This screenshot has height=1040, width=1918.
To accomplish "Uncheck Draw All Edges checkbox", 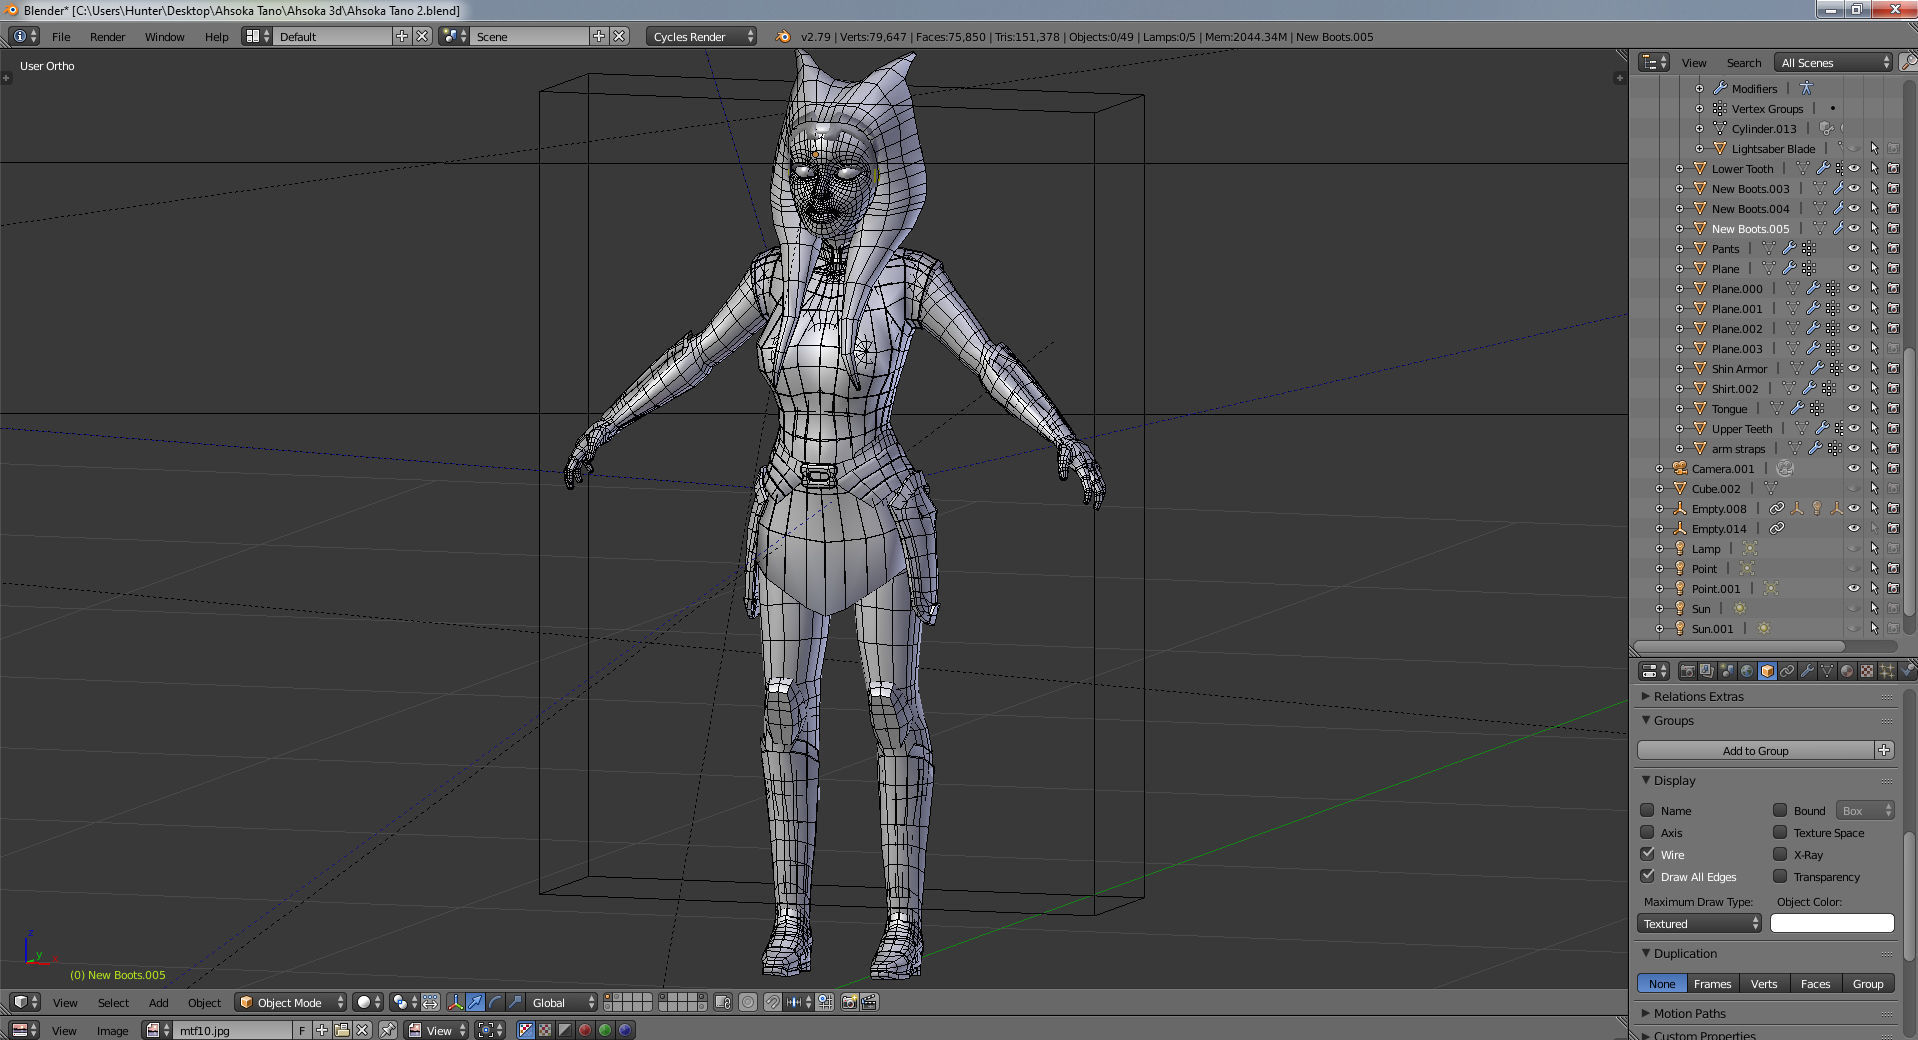I will (1647, 876).
